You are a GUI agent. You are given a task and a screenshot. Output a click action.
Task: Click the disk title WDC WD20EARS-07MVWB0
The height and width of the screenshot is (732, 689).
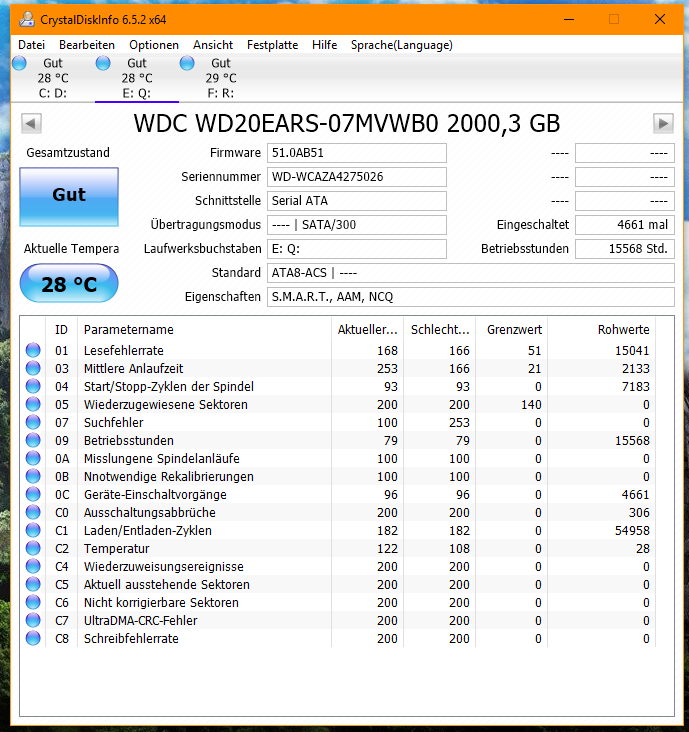pos(347,124)
